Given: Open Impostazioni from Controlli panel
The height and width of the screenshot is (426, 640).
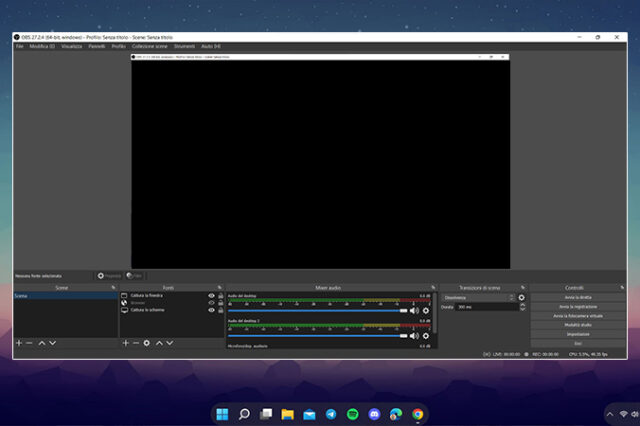Looking at the screenshot, I should (578, 334).
